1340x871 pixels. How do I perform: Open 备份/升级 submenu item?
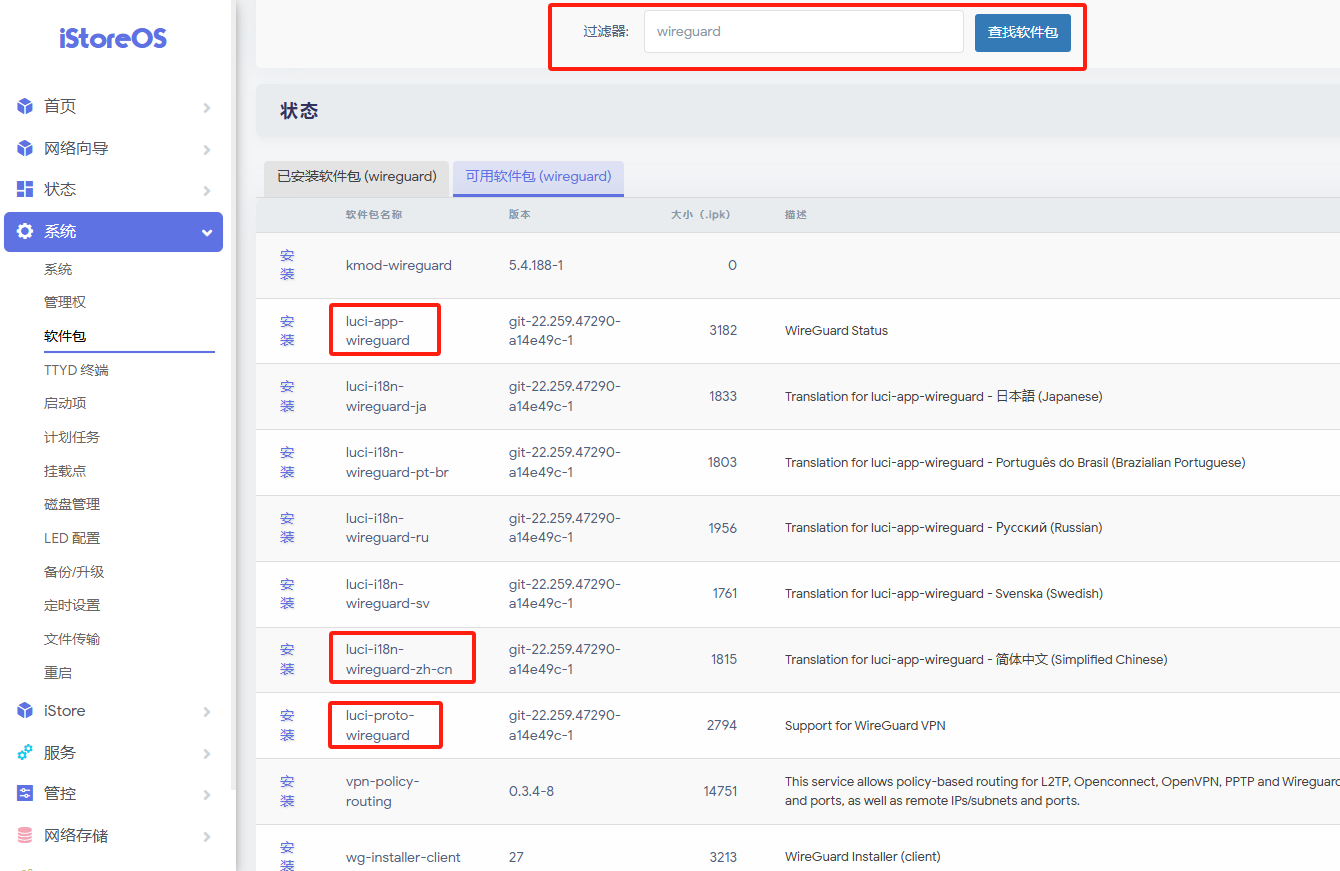click(x=74, y=572)
